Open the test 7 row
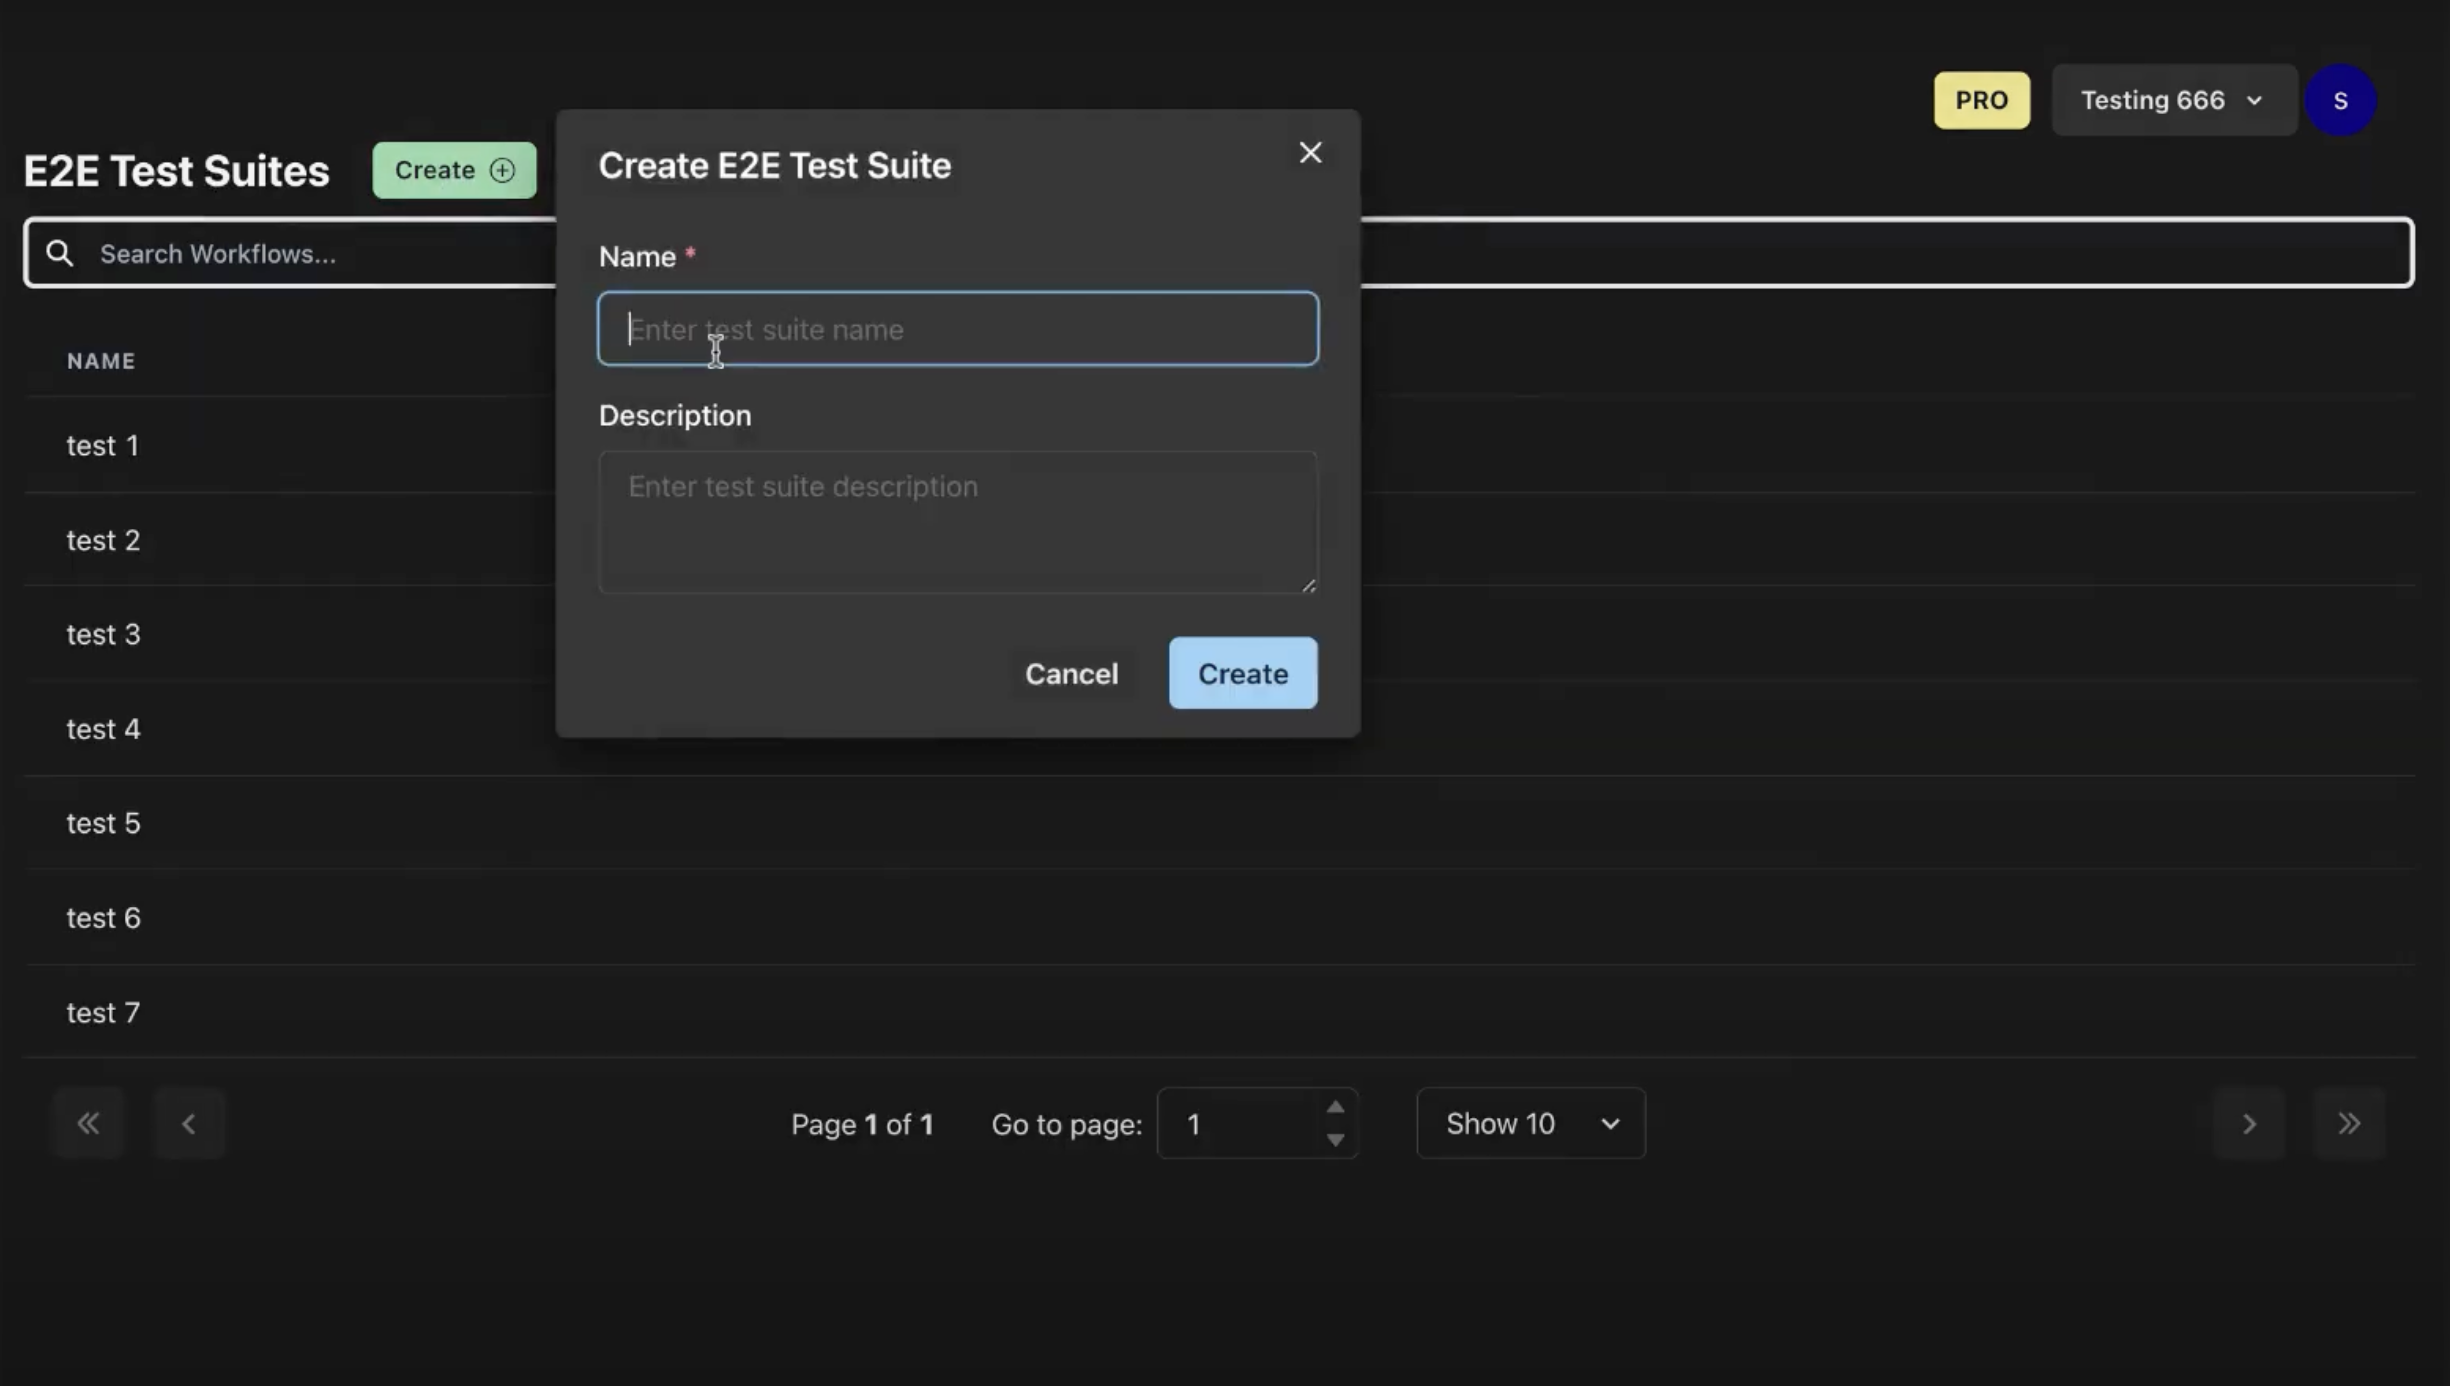The height and width of the screenshot is (1386, 2450). 1219,1012
